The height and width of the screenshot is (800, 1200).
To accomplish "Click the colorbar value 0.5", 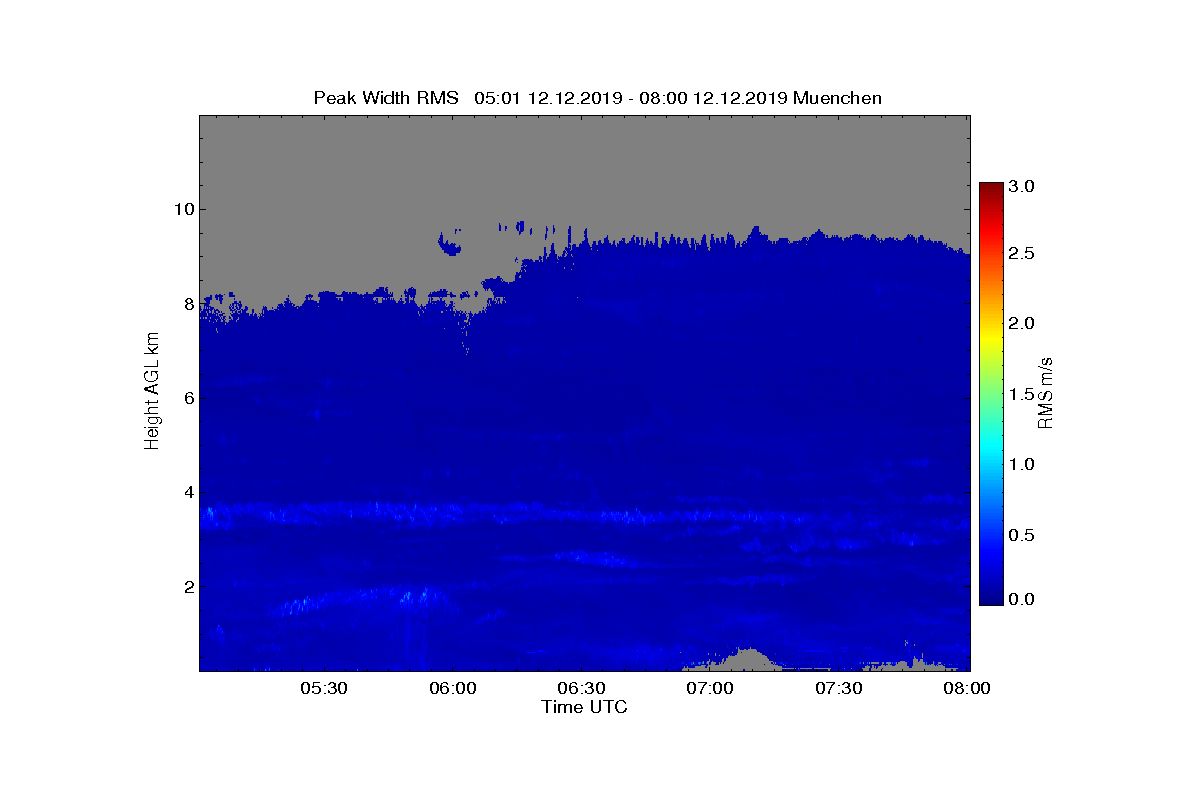I will point(1021,535).
